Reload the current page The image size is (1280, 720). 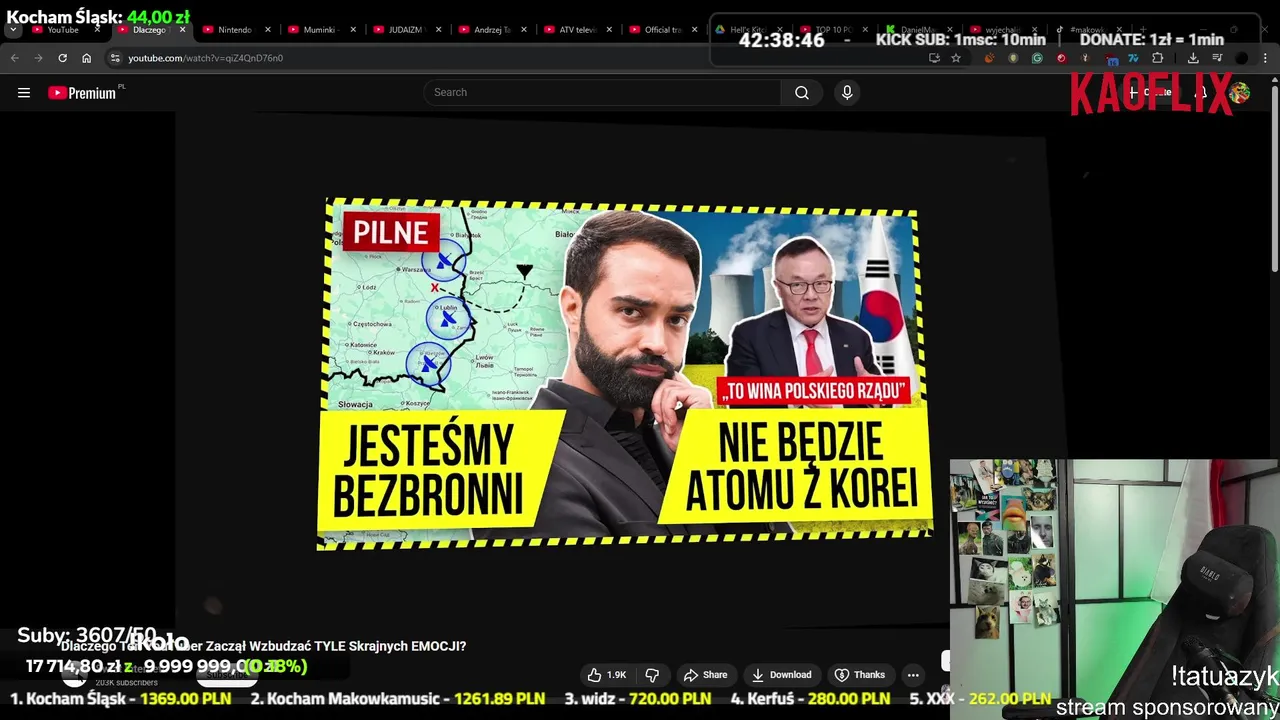point(62,58)
